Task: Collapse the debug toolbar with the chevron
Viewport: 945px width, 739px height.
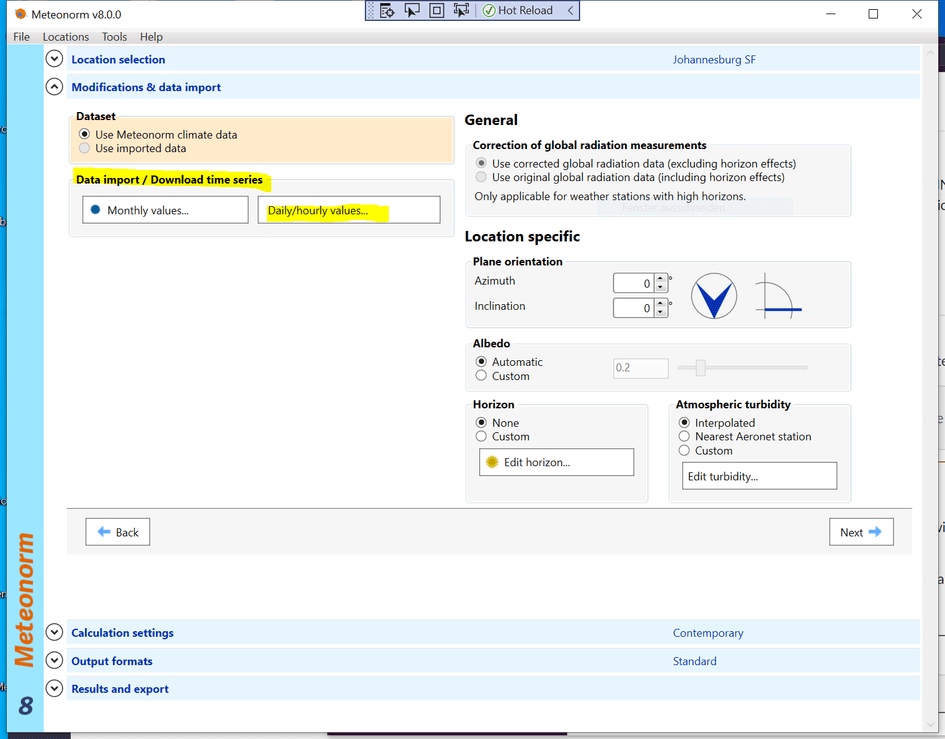Action: (x=570, y=10)
